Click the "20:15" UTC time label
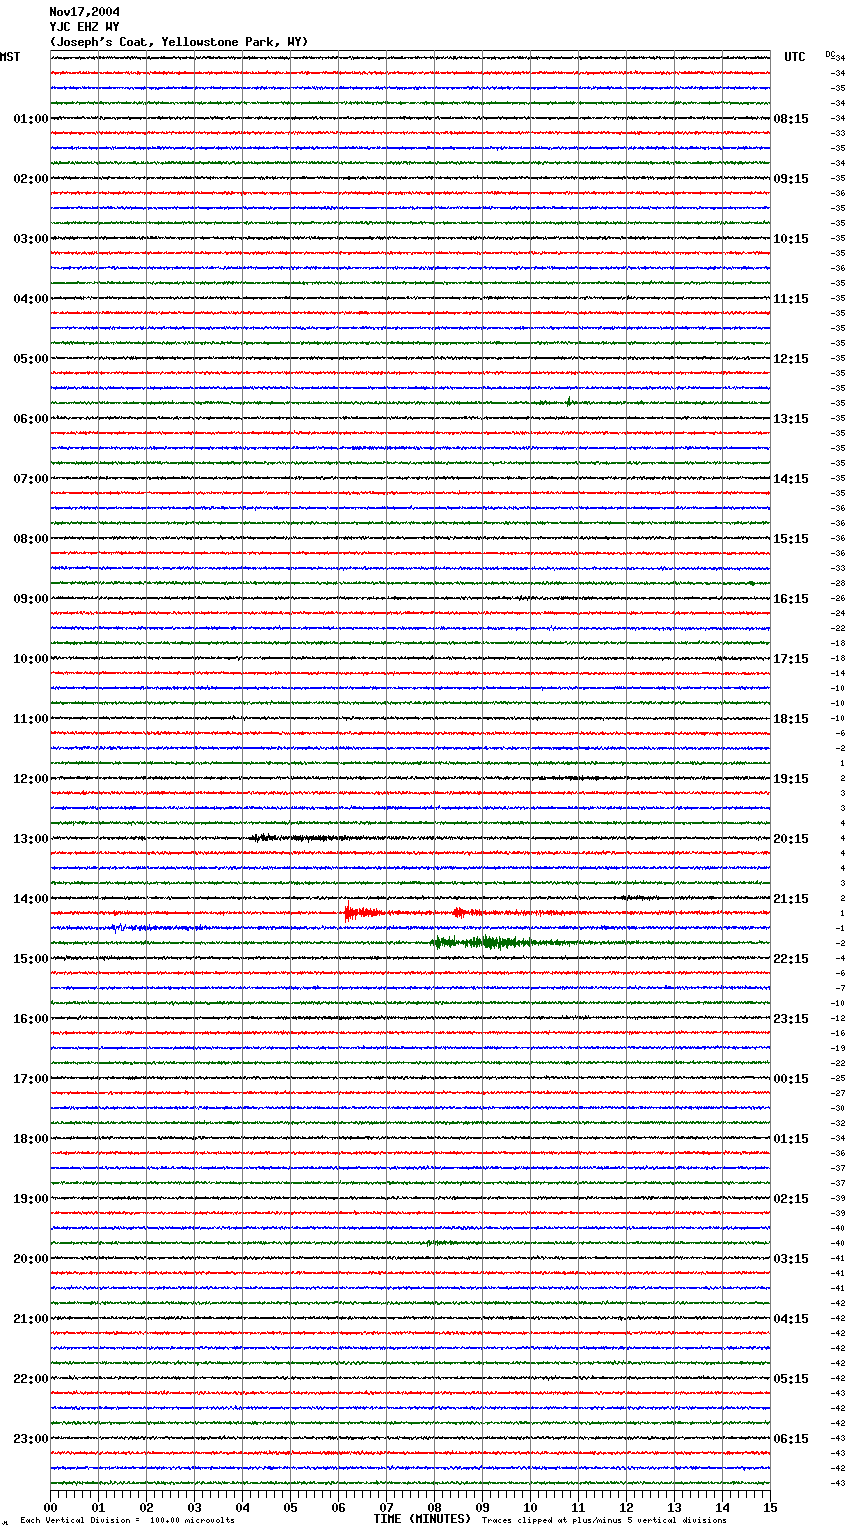The image size is (850, 1534). point(791,839)
